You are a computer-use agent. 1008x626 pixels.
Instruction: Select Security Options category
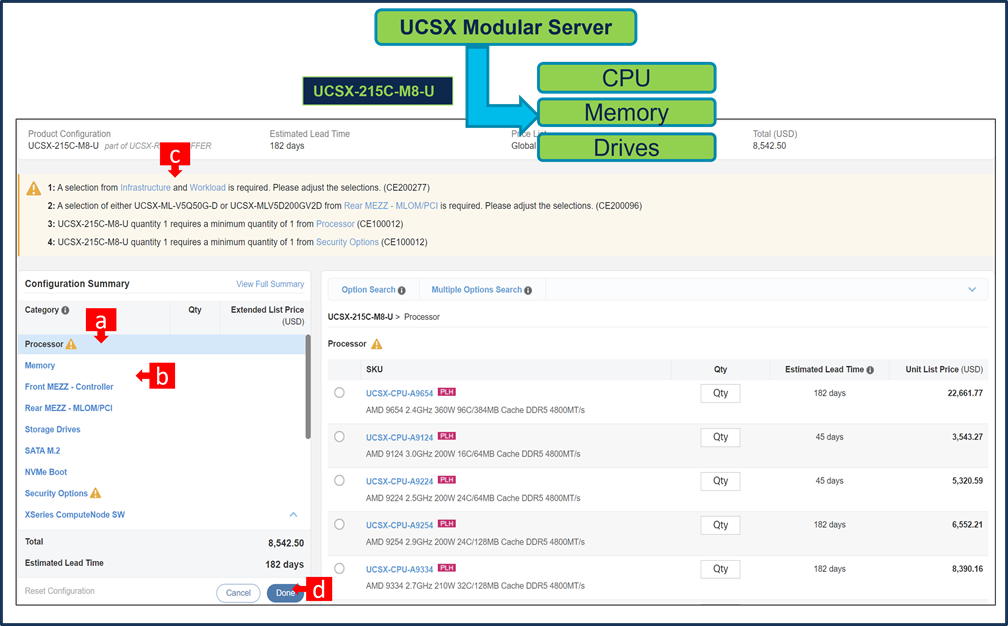[x=56, y=494]
